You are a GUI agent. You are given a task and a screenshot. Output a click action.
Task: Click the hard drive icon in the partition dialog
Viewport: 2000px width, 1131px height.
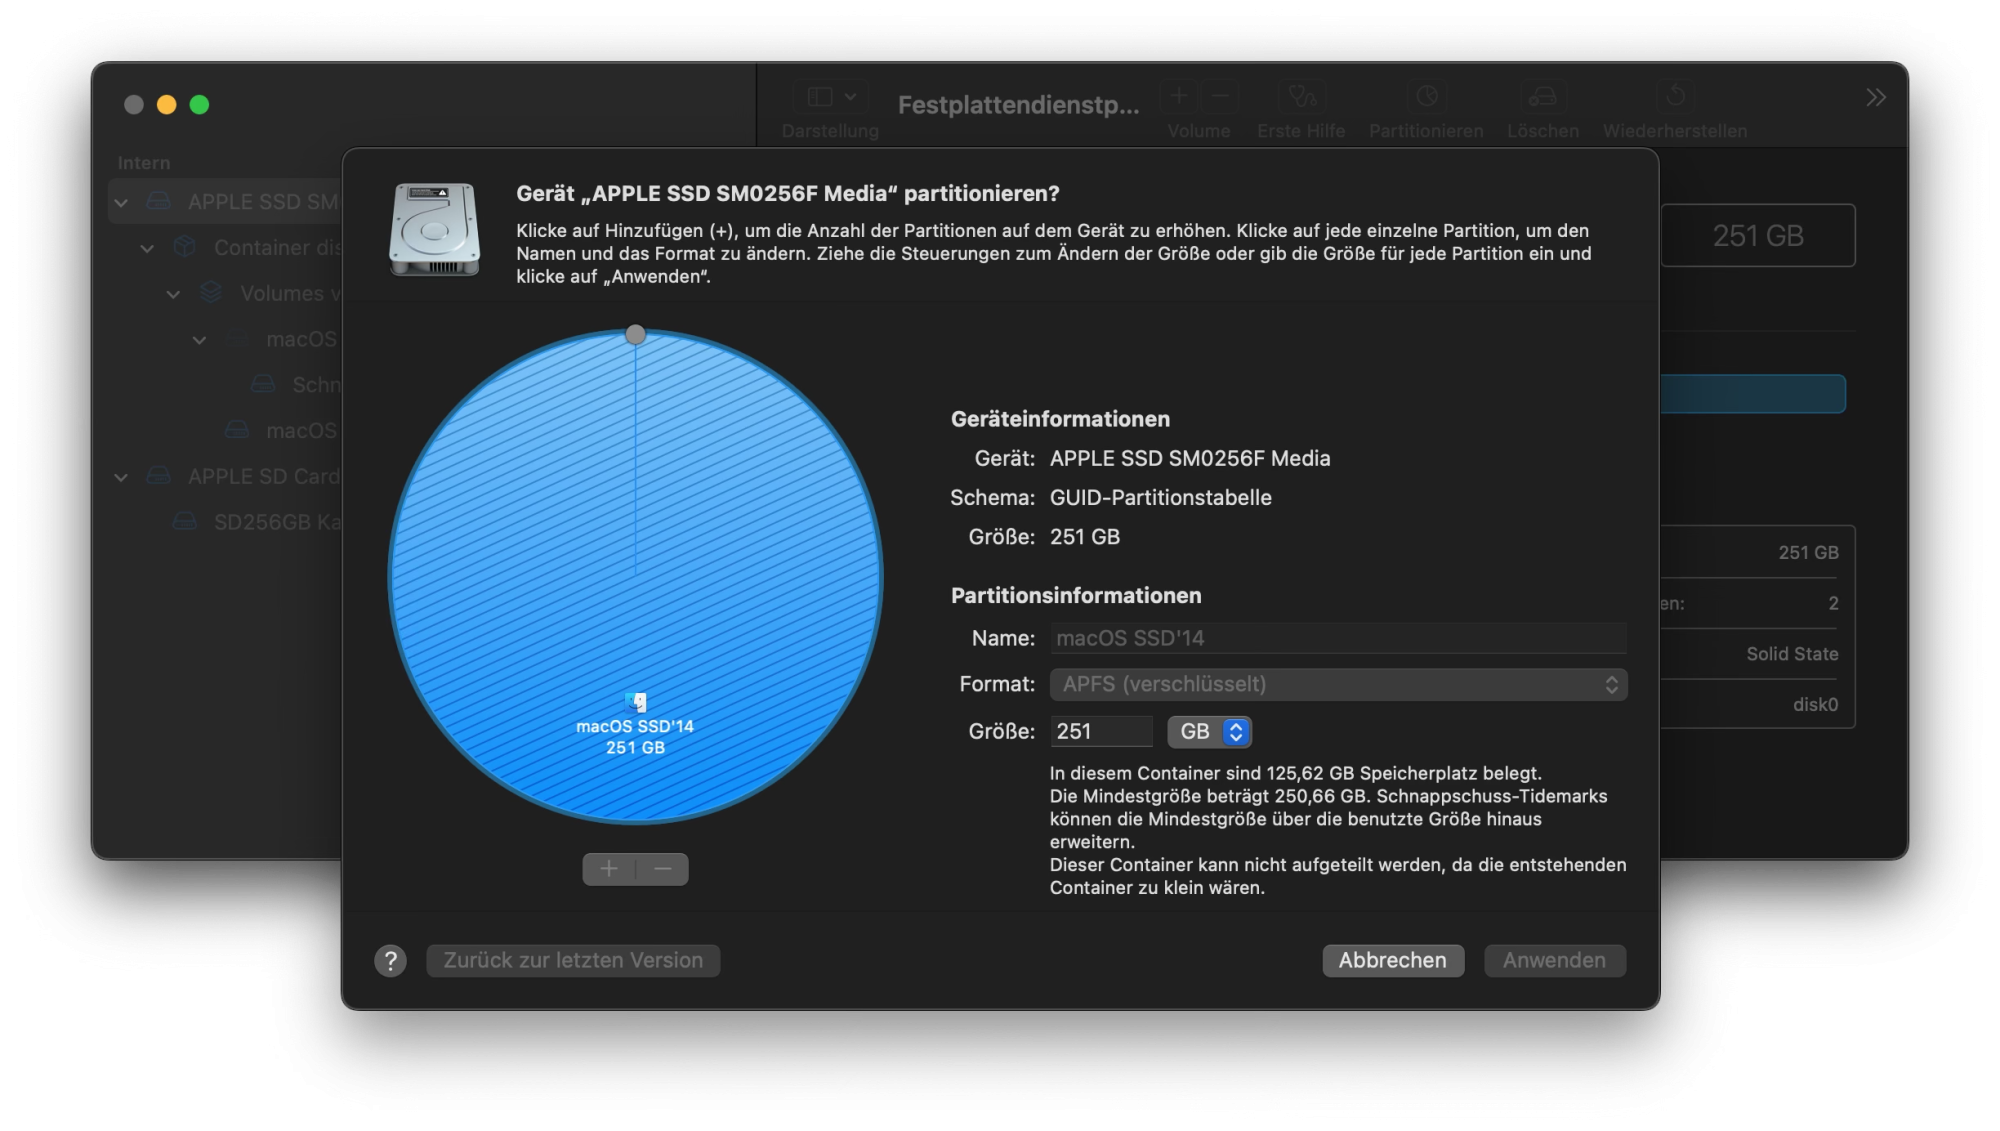[x=434, y=229]
